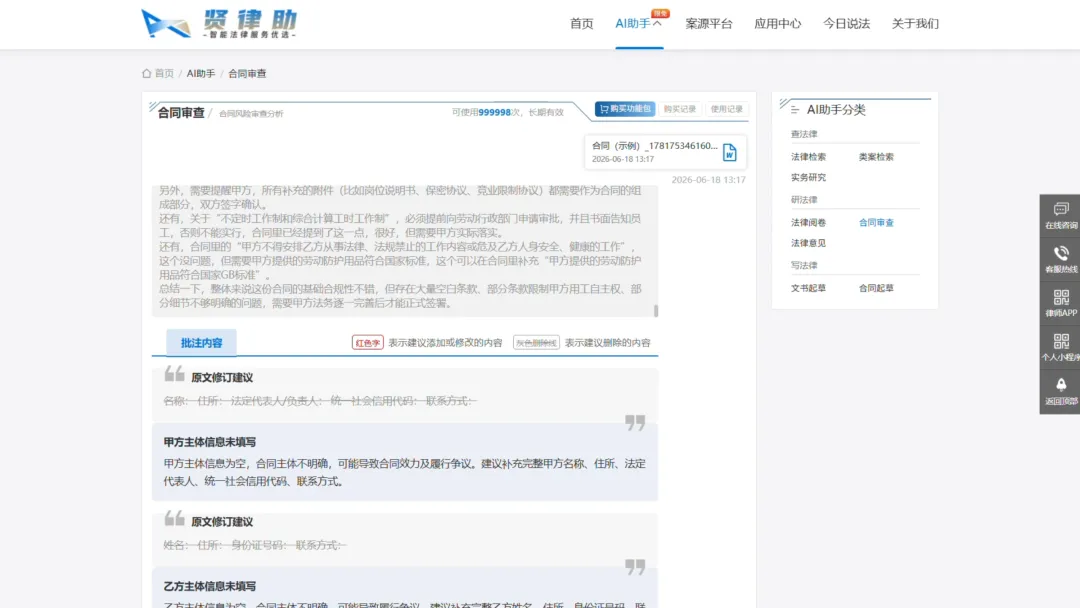Image resolution: width=1080 pixels, height=608 pixels.
Task: Open 案源平台 in top navigation
Action: coord(709,23)
